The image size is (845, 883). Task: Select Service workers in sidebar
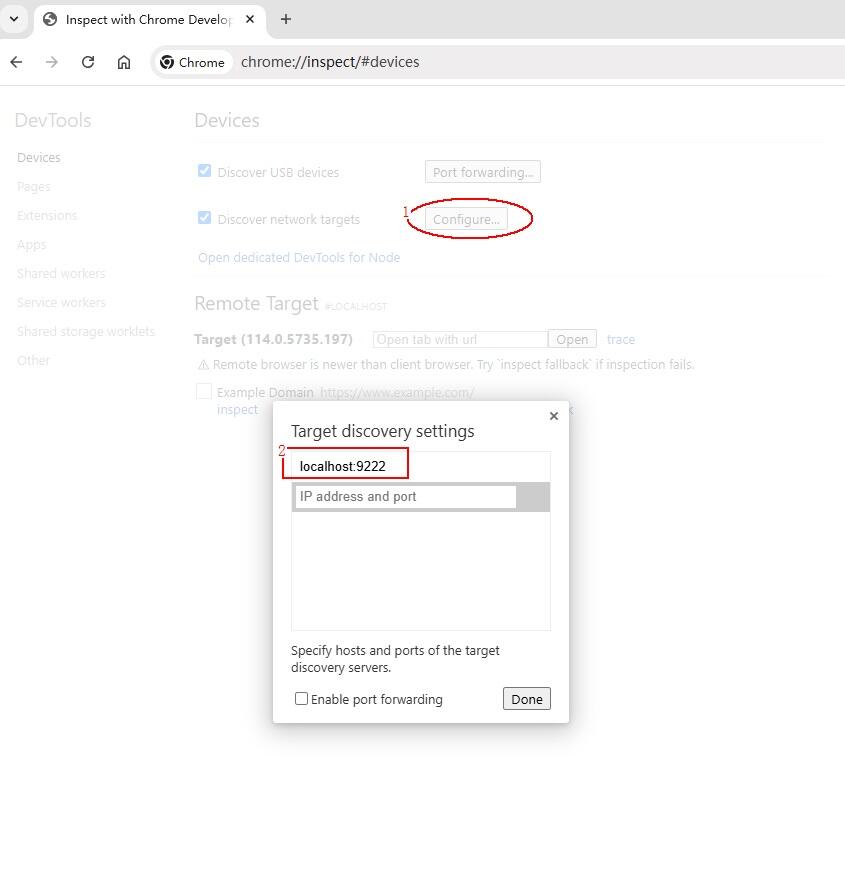61,303
